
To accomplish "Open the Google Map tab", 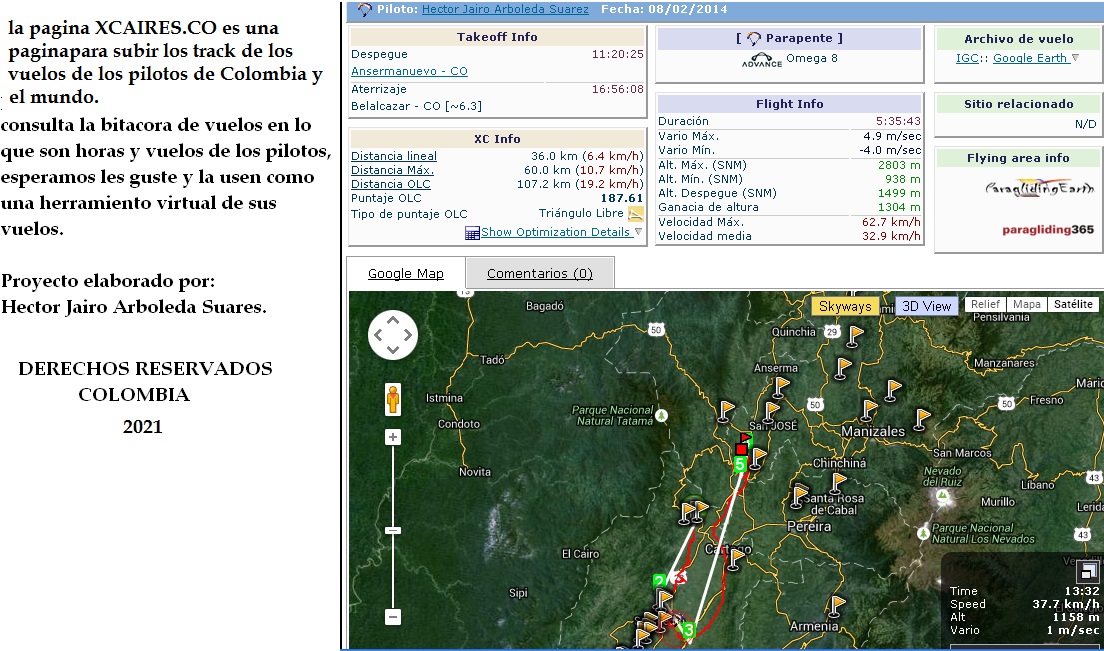I will (406, 274).
